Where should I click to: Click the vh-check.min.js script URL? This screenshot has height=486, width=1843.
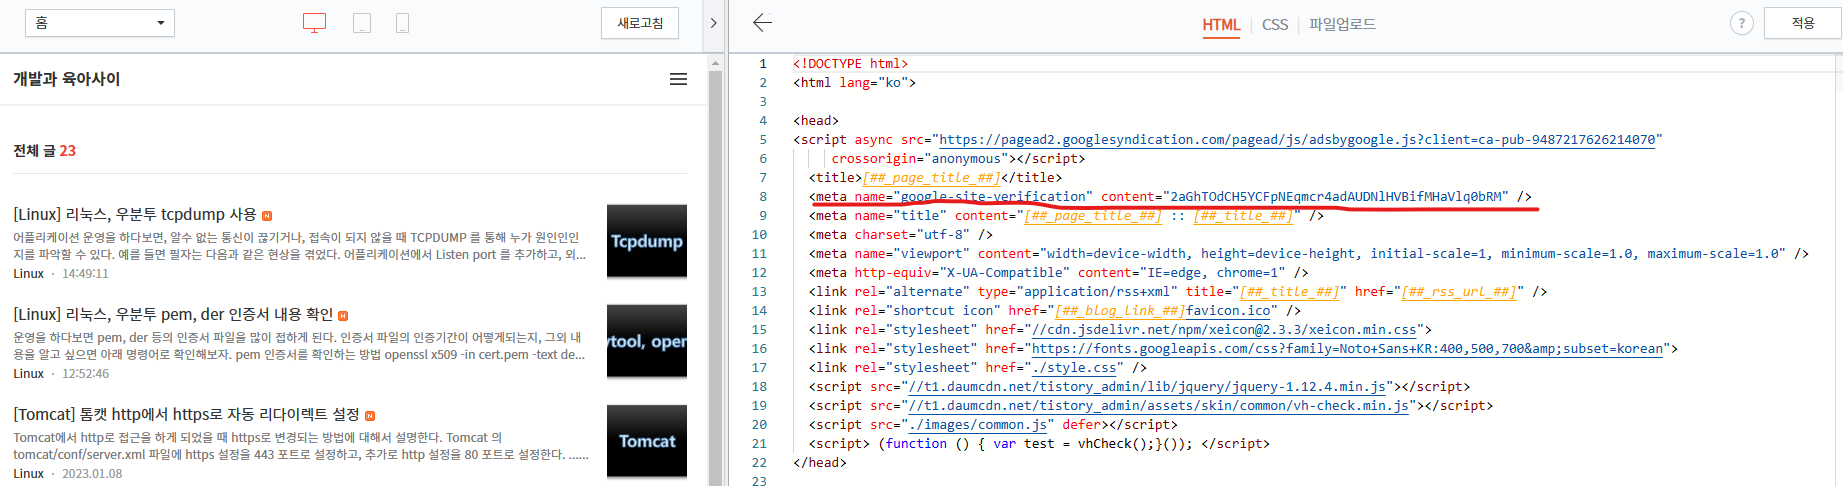click(x=1158, y=406)
